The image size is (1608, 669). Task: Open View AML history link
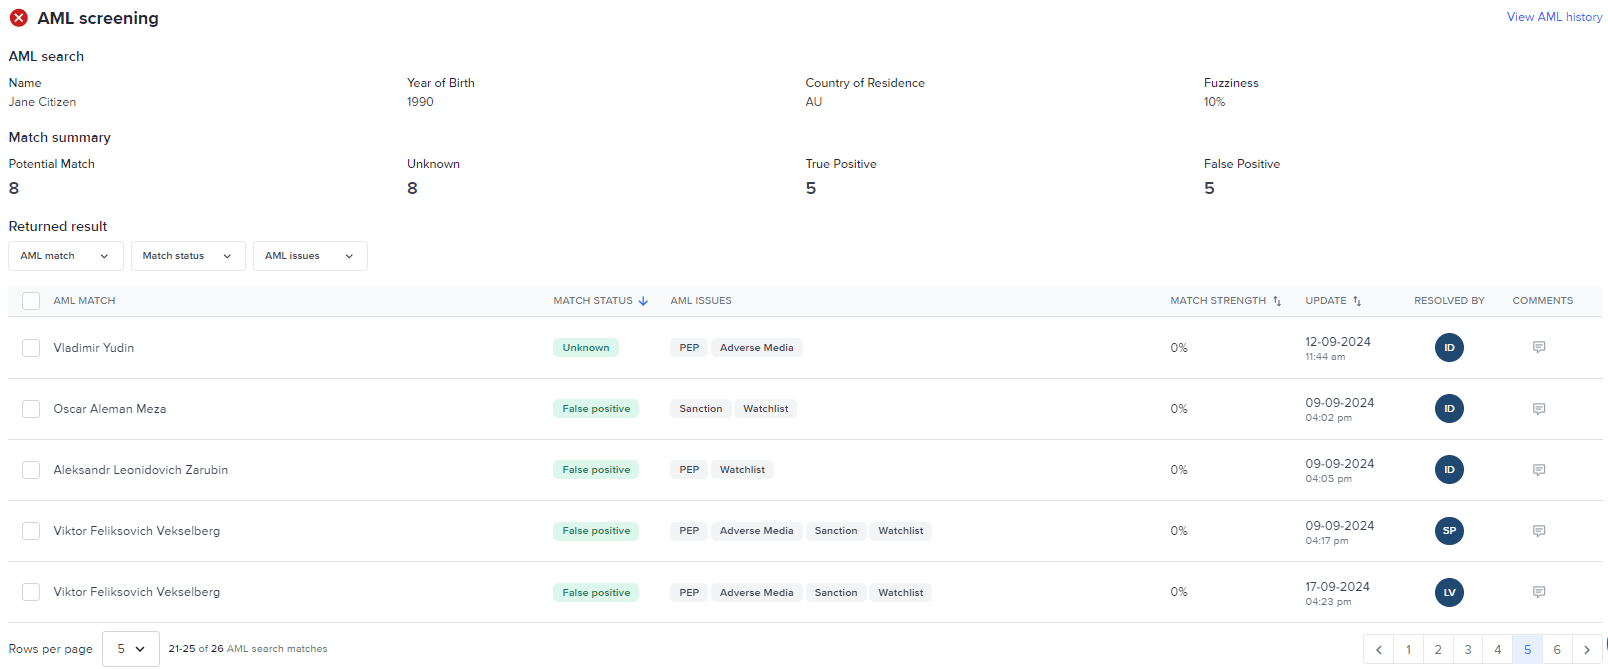click(1554, 17)
